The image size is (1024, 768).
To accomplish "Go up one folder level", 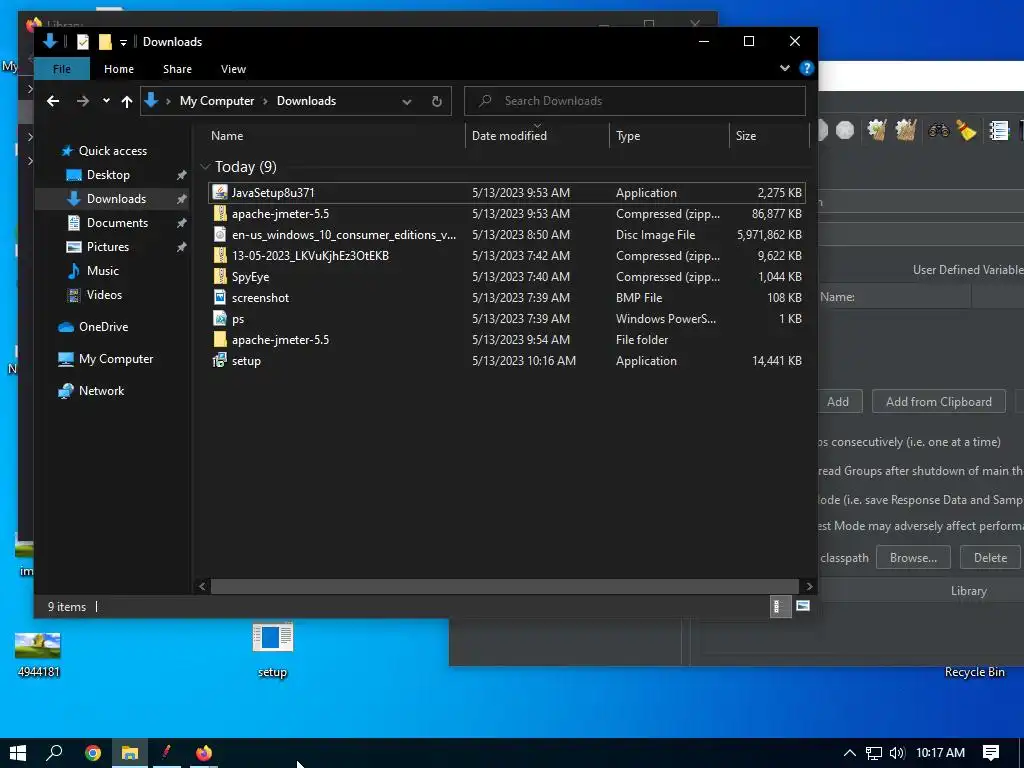I will coord(127,101).
